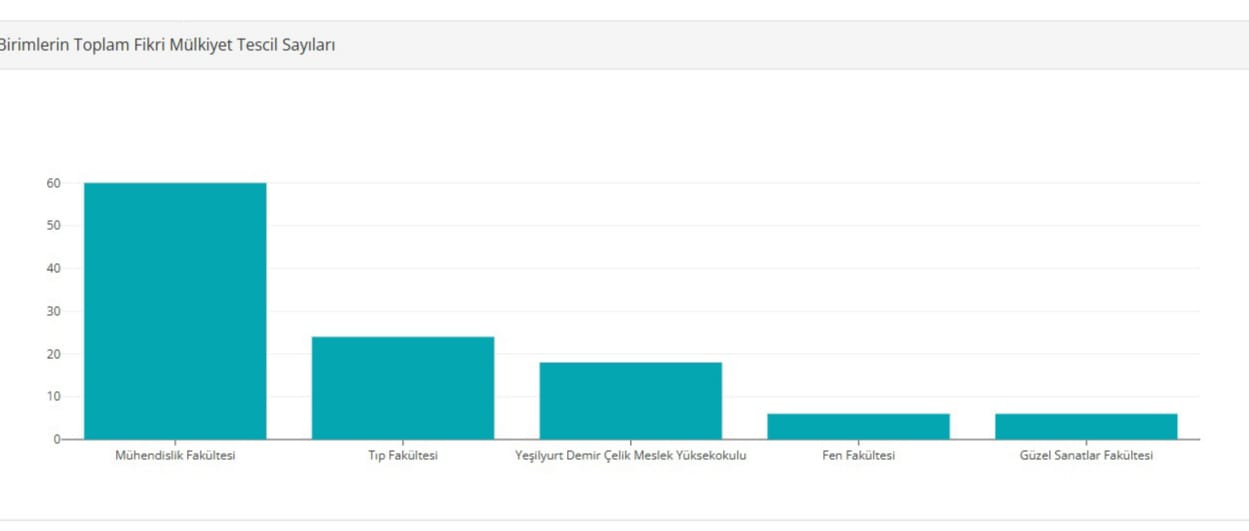Click the Fen Fakültesi axis label
The image size is (1249, 531).
(x=858, y=456)
